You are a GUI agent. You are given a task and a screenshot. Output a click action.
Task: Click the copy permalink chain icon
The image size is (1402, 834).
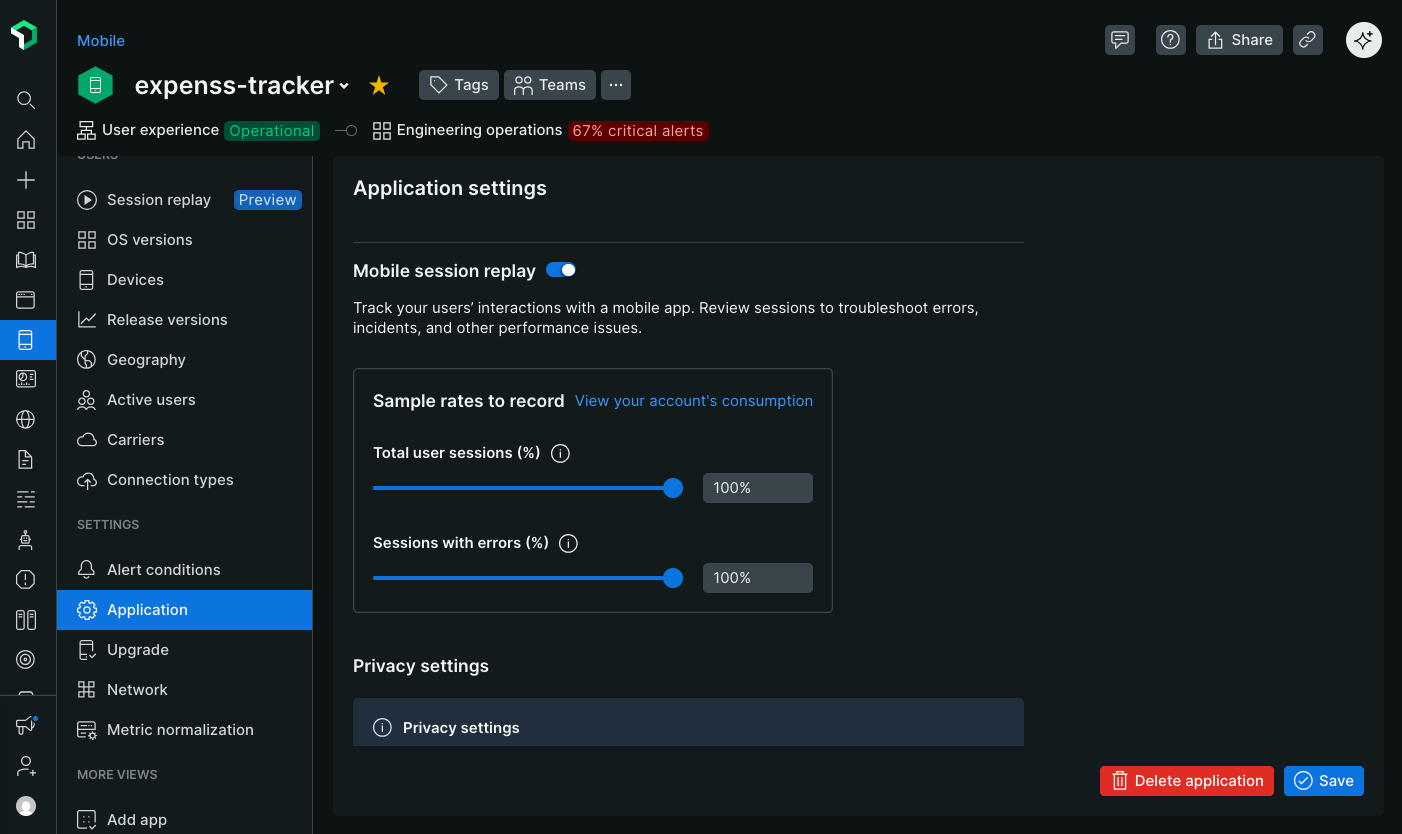(1307, 40)
